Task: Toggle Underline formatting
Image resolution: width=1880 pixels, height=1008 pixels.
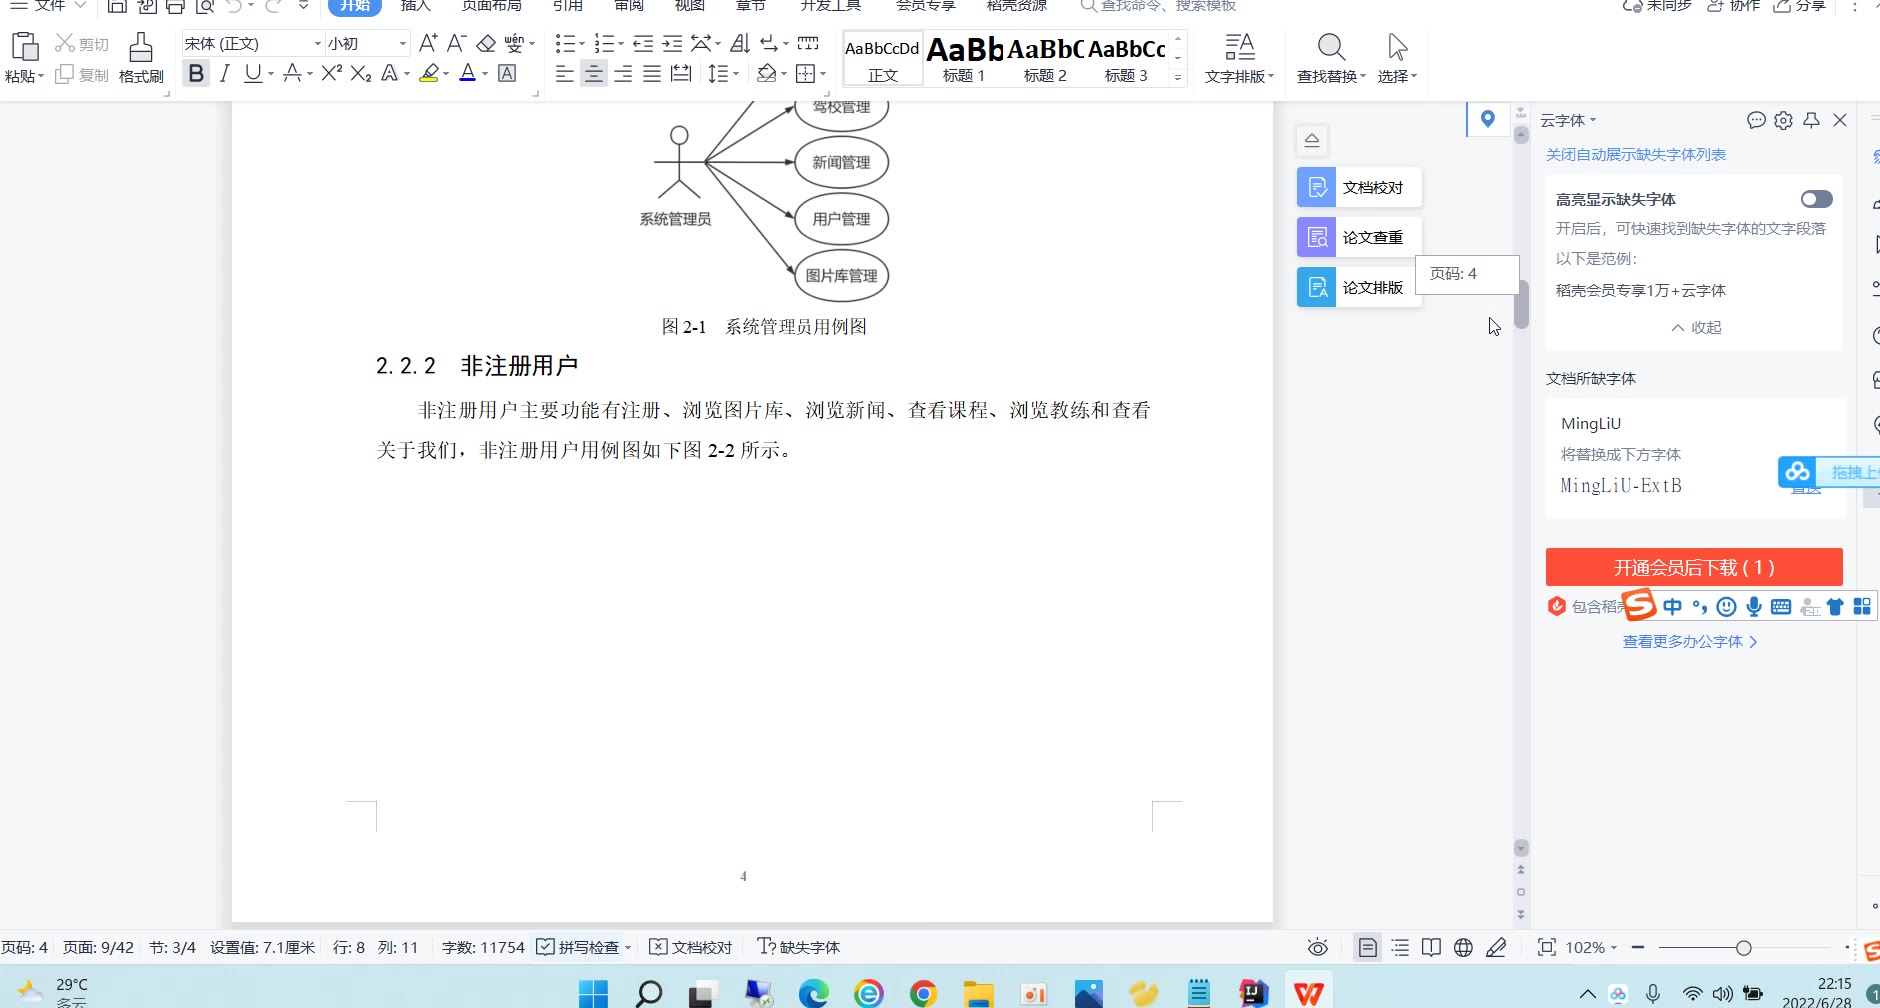Action: [253, 73]
